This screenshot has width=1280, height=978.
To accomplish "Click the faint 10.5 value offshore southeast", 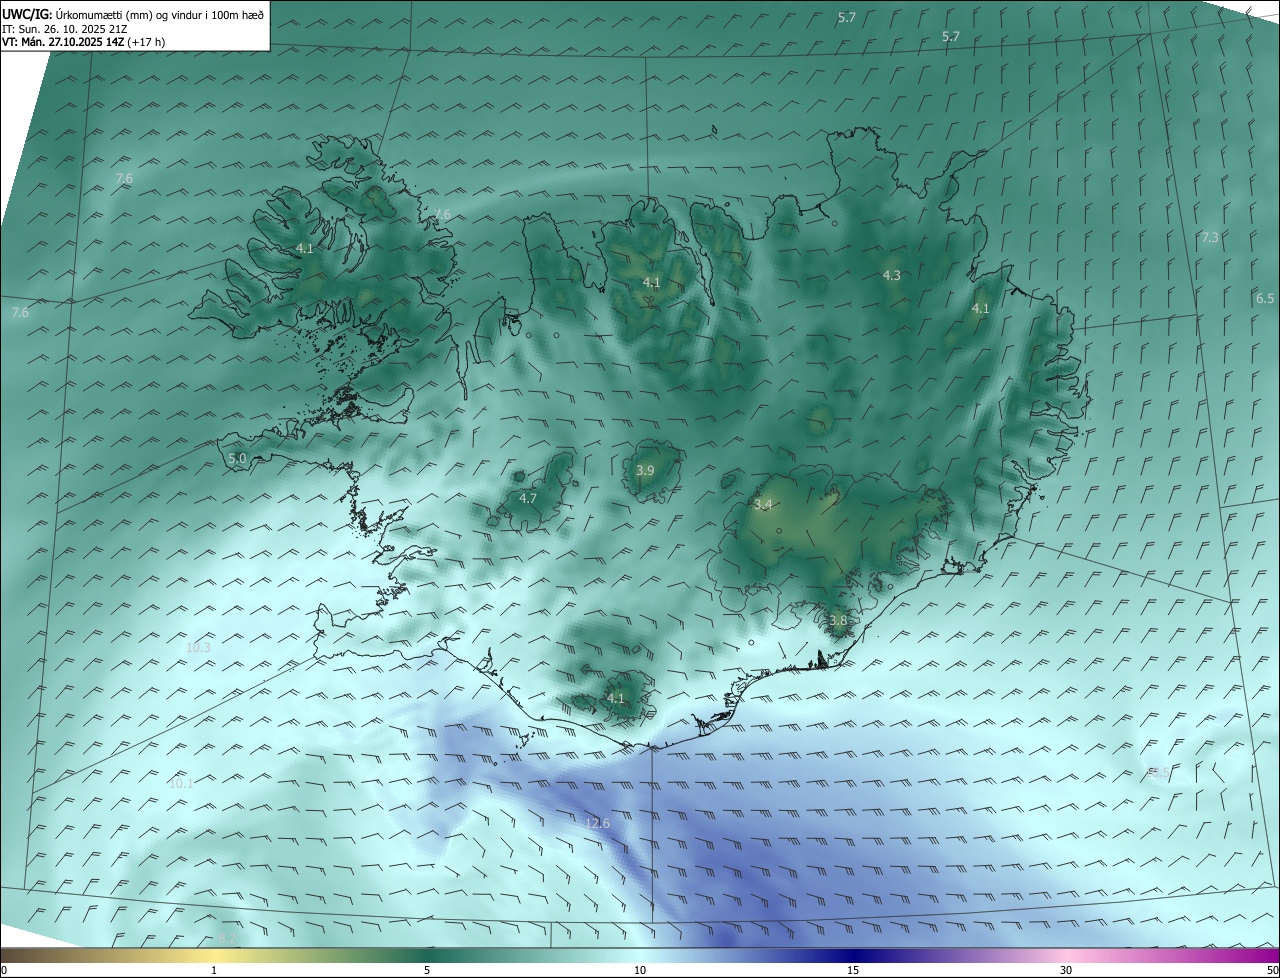I will point(1157,772).
